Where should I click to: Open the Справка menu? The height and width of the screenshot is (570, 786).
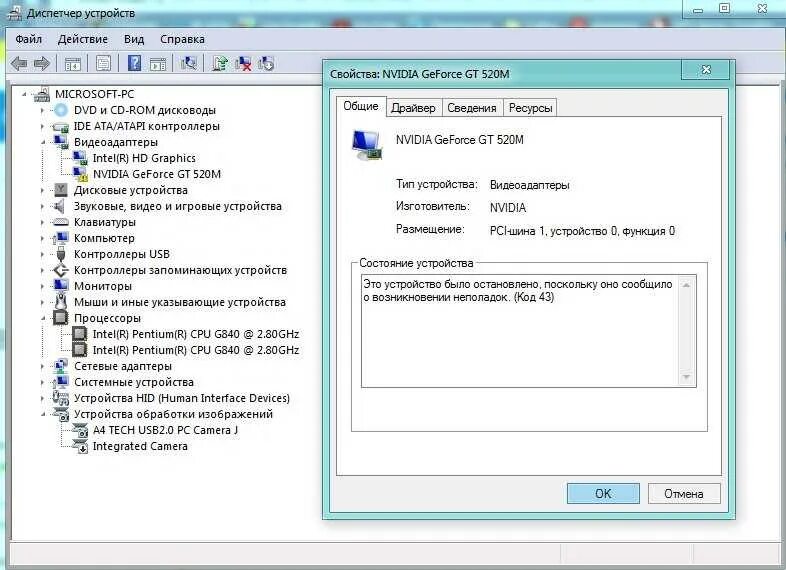(x=182, y=39)
